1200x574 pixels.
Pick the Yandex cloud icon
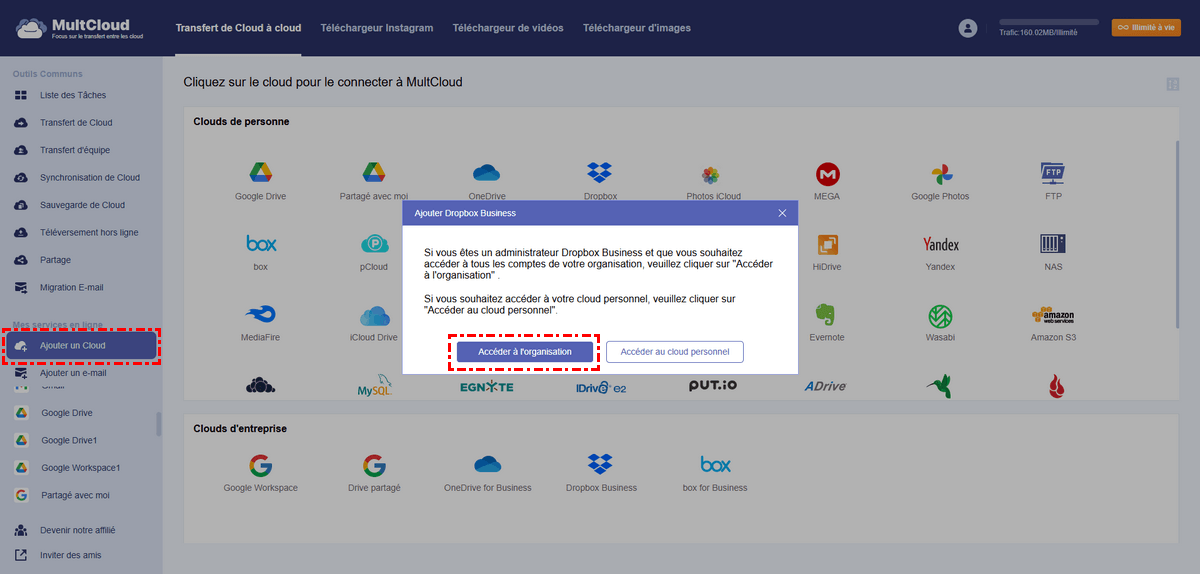click(940, 244)
